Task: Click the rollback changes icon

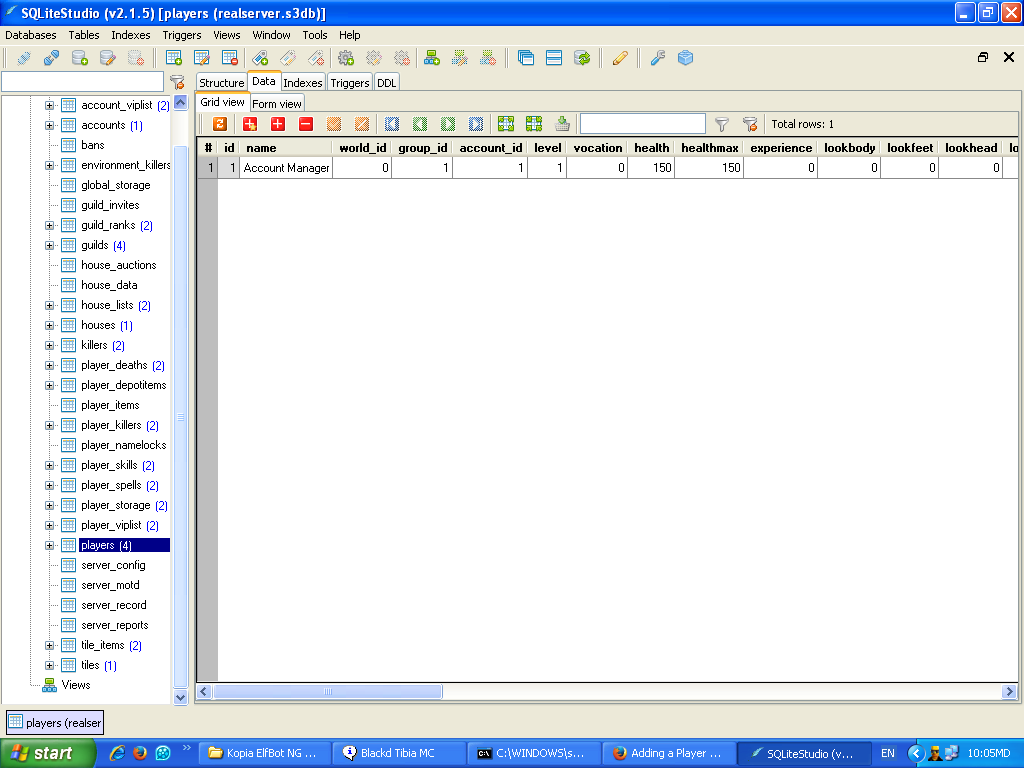Action: click(x=362, y=124)
